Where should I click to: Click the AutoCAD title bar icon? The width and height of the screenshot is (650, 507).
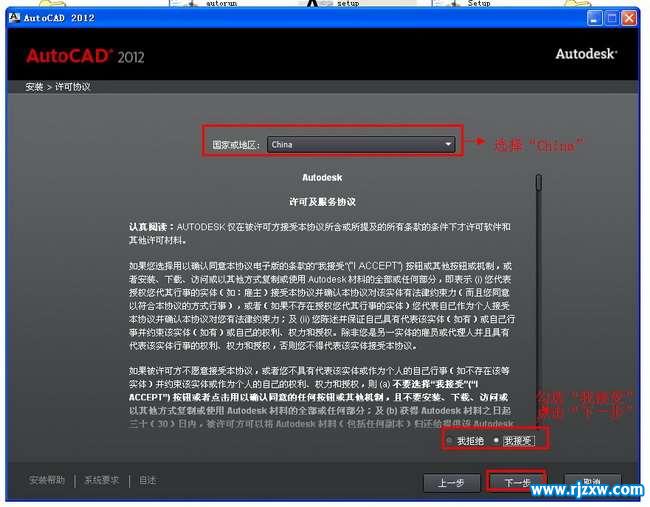point(15,18)
